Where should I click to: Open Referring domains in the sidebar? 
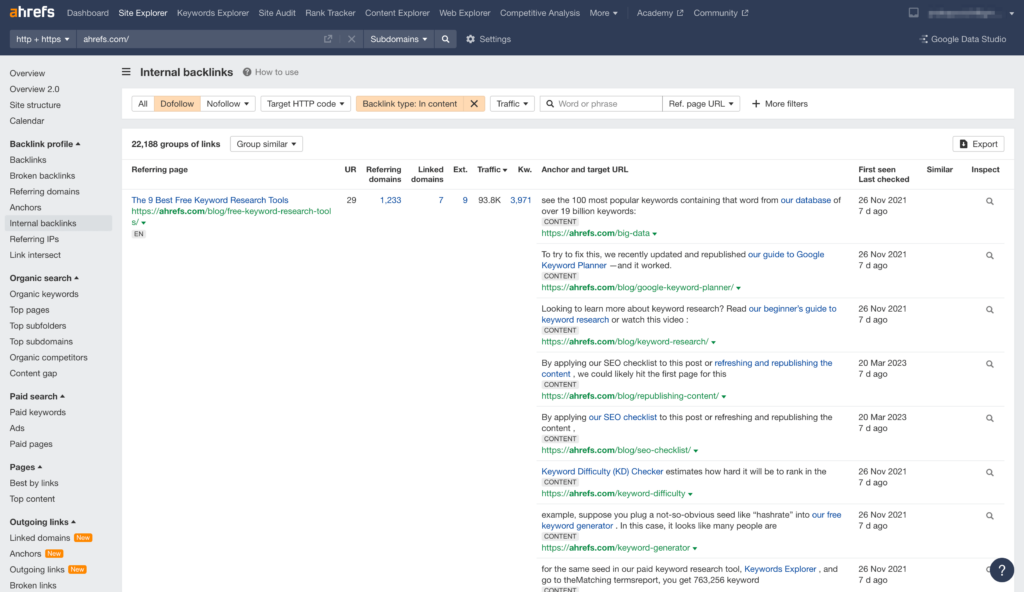tap(44, 191)
